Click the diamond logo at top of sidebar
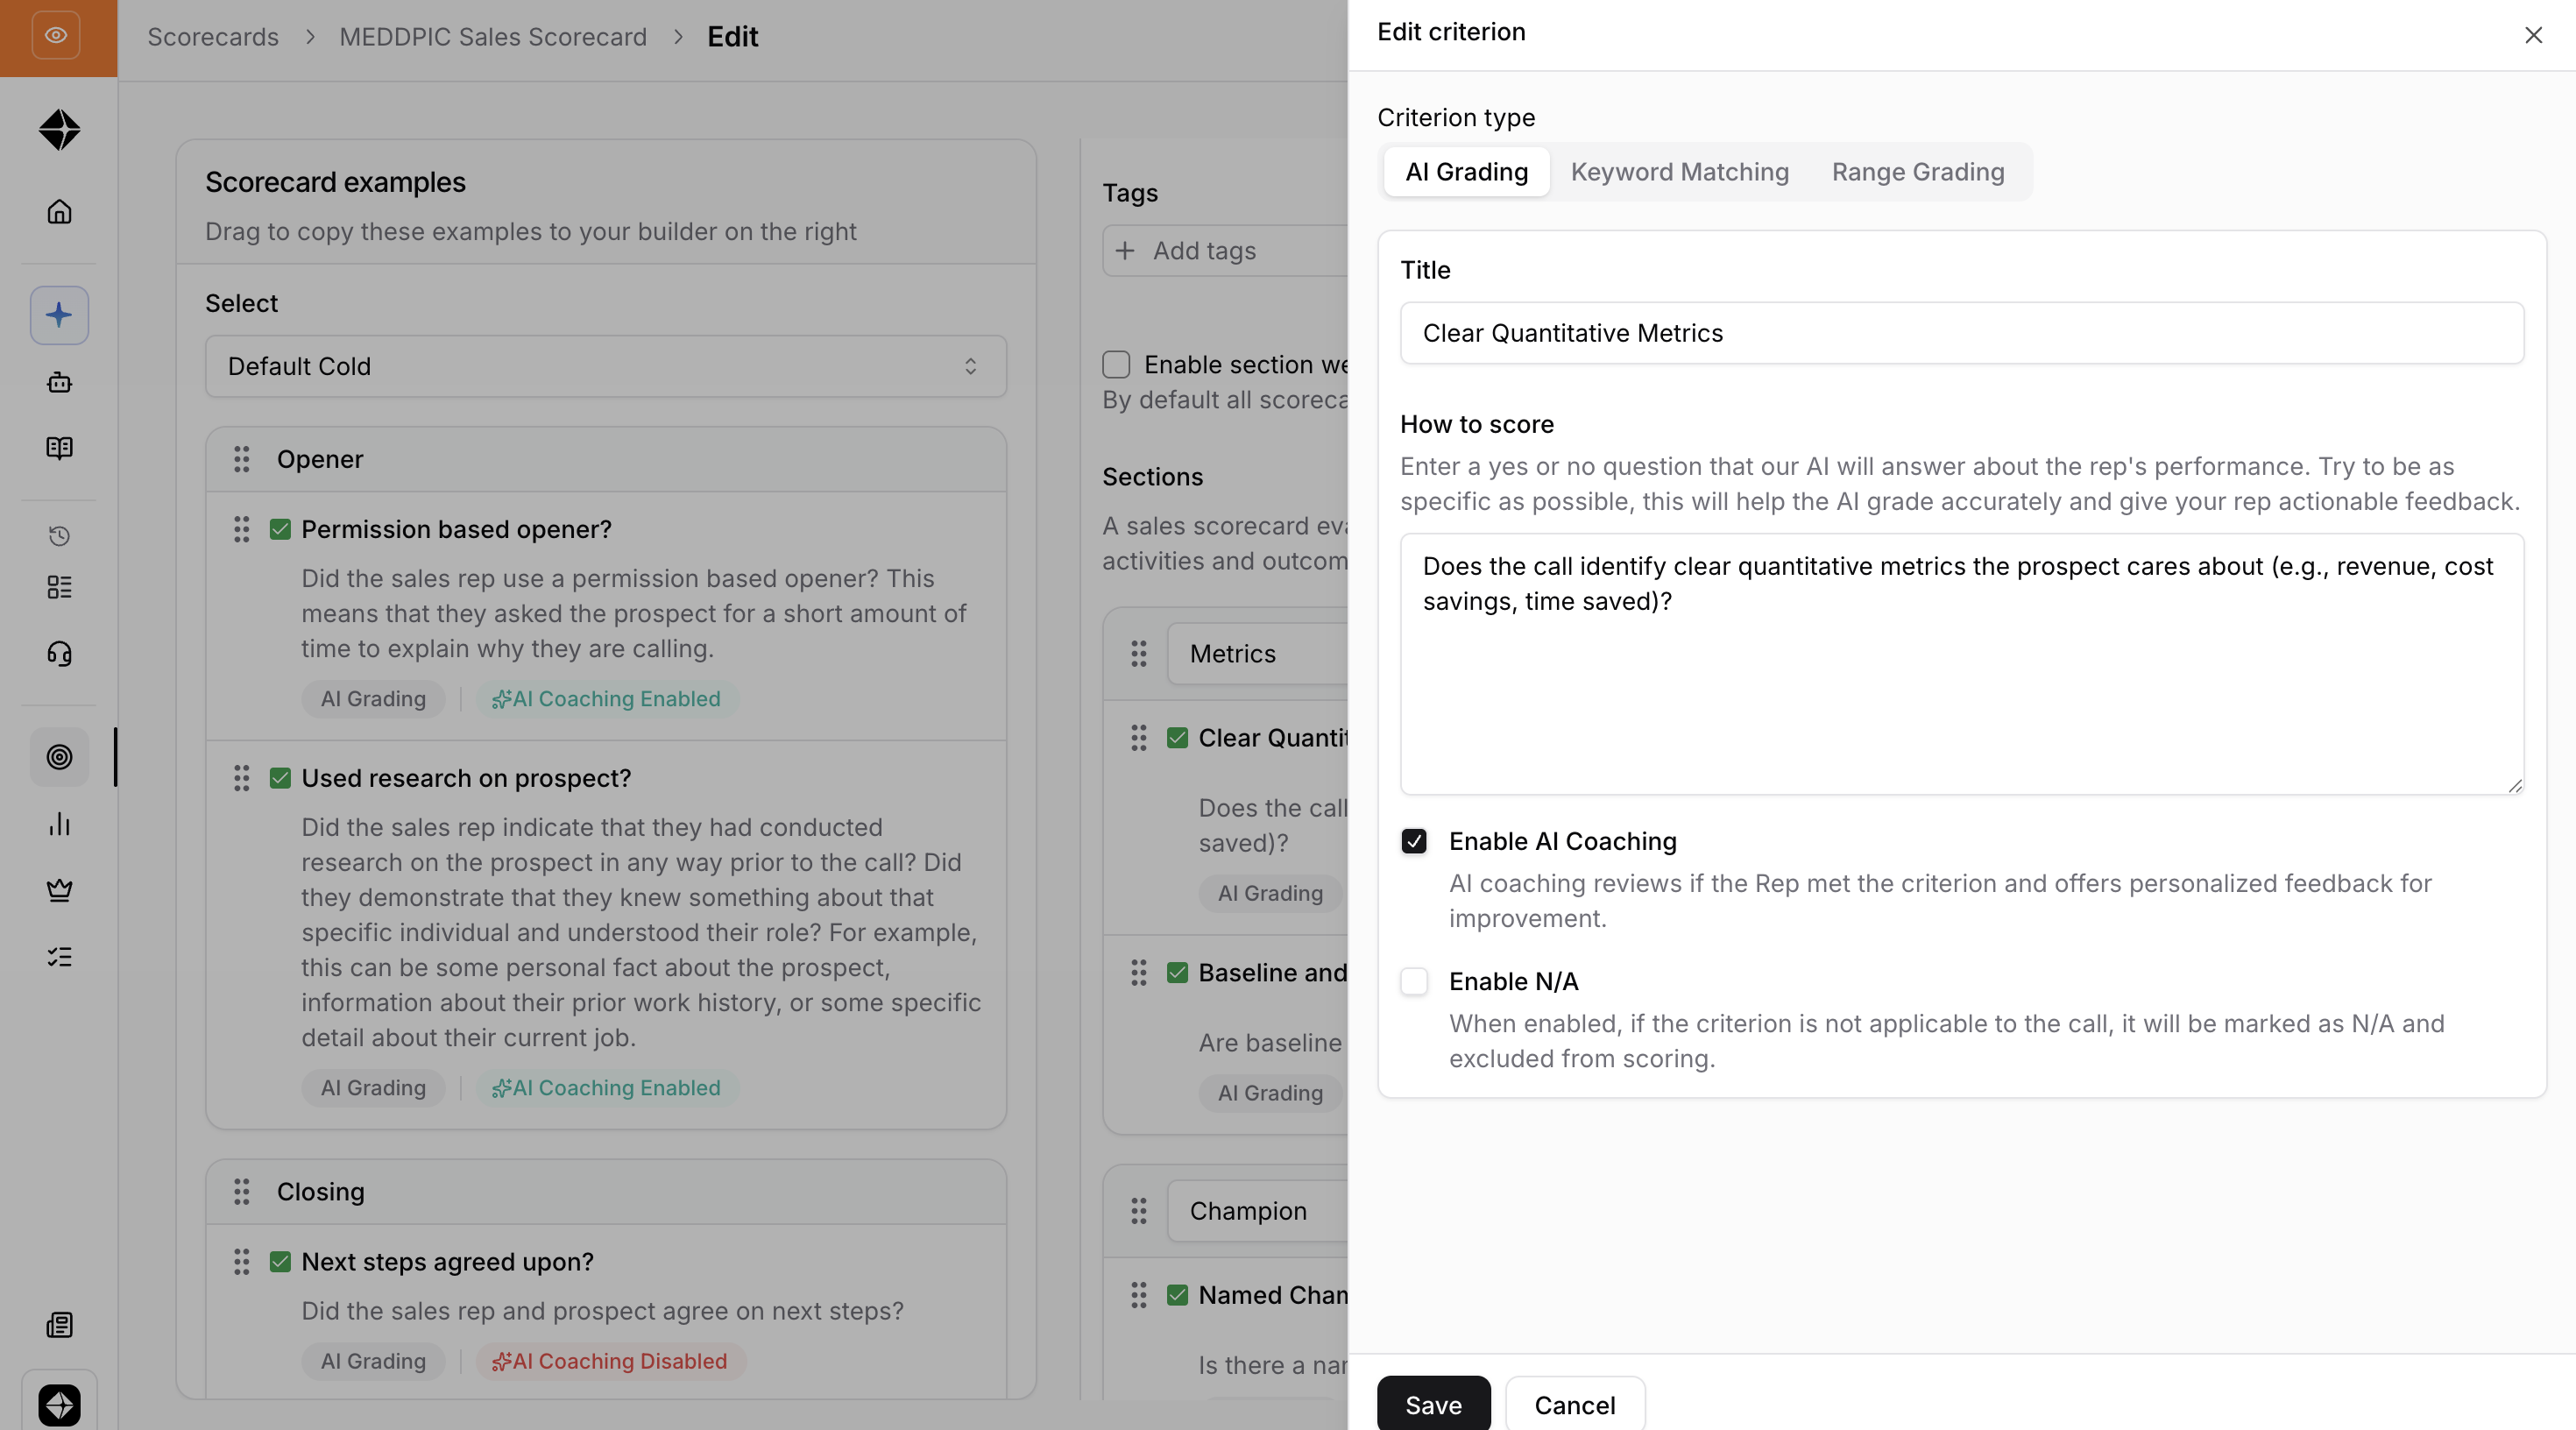2576x1430 pixels. (59, 130)
